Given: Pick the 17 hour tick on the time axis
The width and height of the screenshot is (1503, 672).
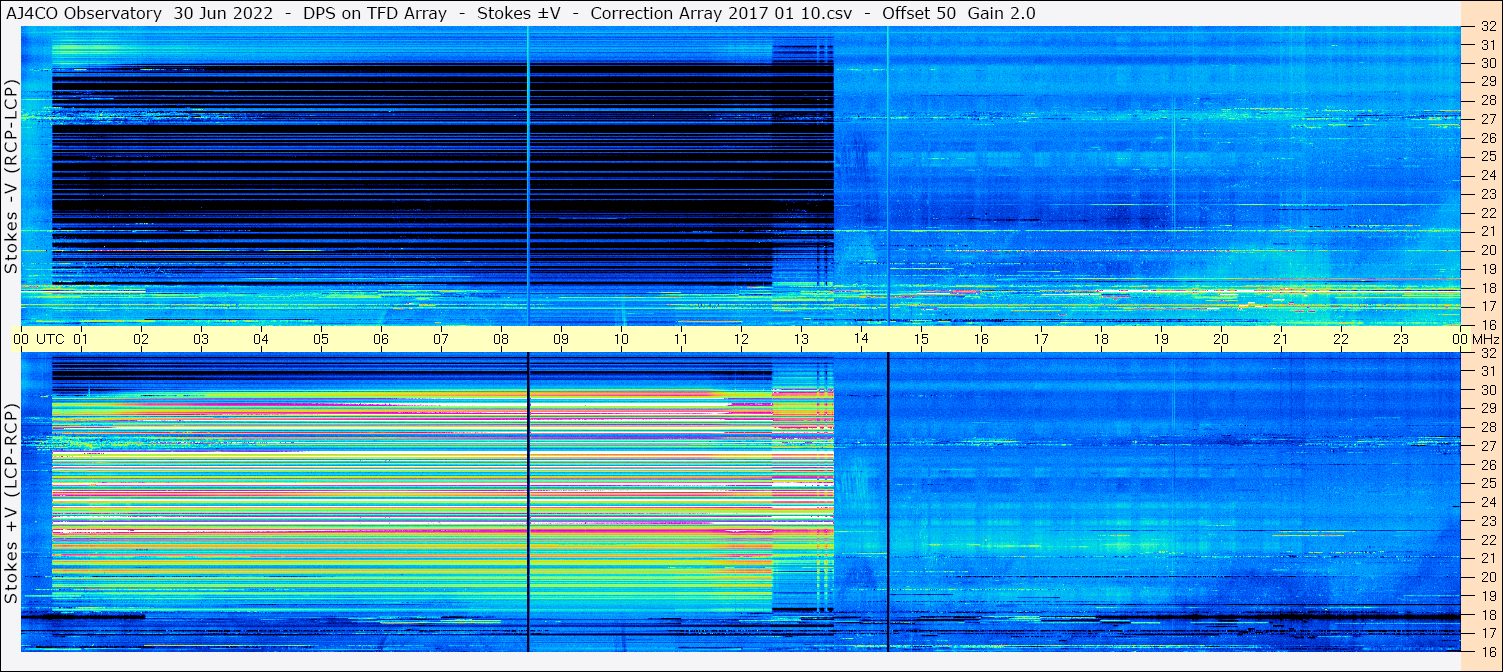Looking at the screenshot, I should (1041, 339).
